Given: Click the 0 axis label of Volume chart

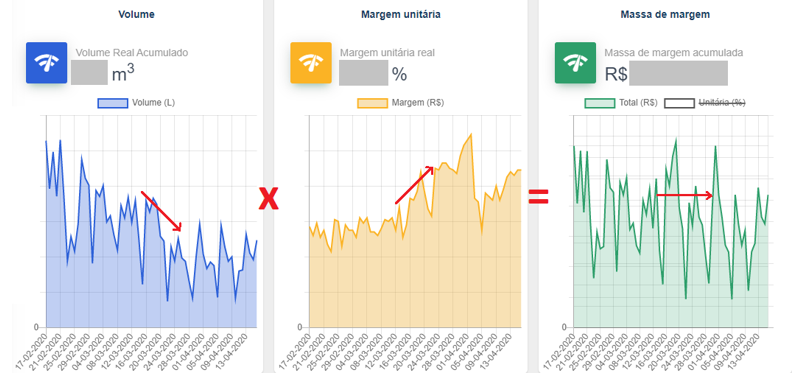Looking at the screenshot, I should click(36, 327).
